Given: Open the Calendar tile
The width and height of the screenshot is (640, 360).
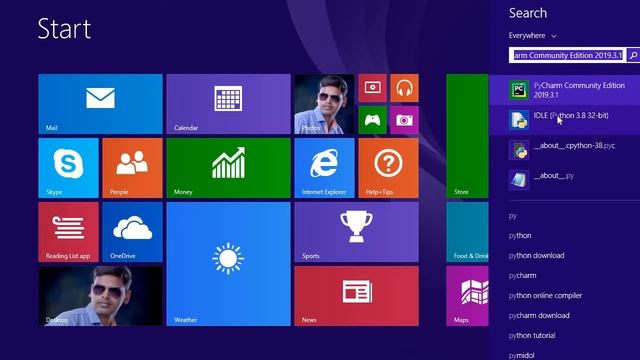Looking at the screenshot, I should pyautogui.click(x=229, y=104).
